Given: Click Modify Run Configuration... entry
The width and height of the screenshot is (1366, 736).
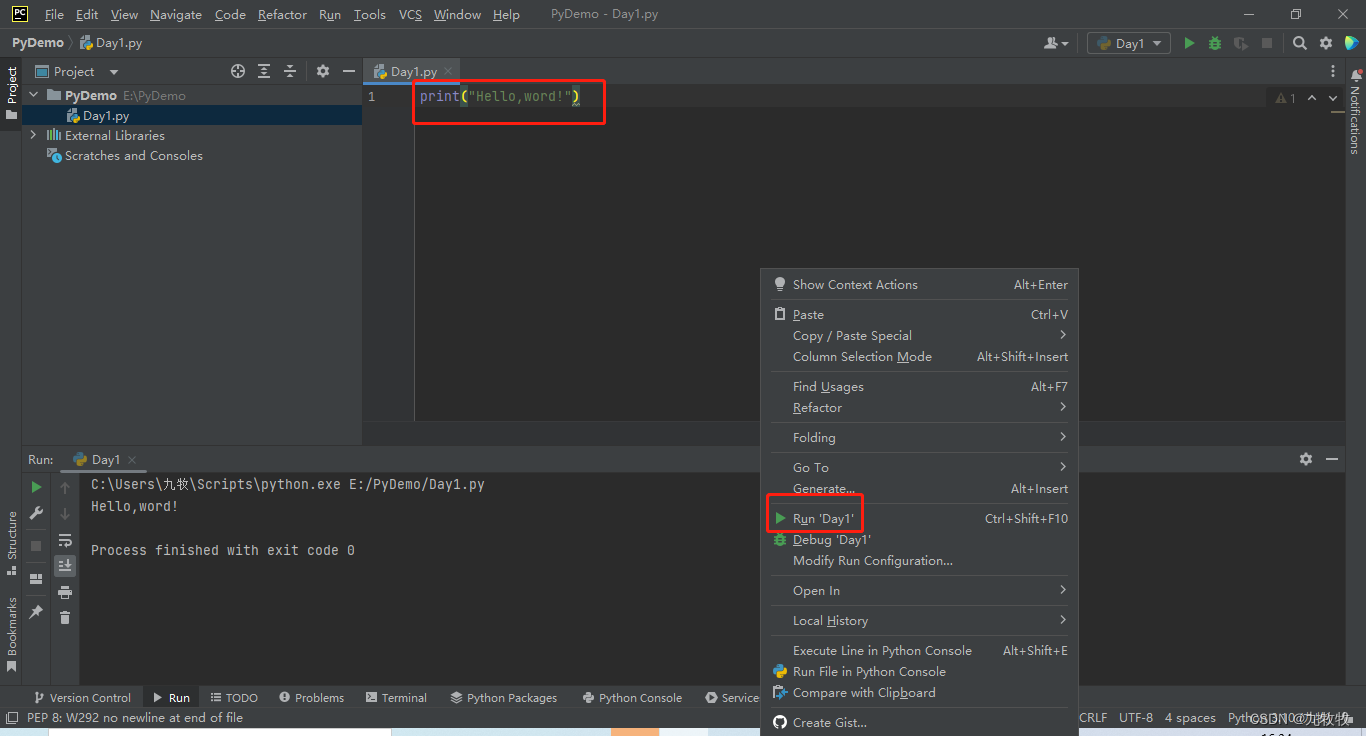Looking at the screenshot, I should tap(920, 561).
